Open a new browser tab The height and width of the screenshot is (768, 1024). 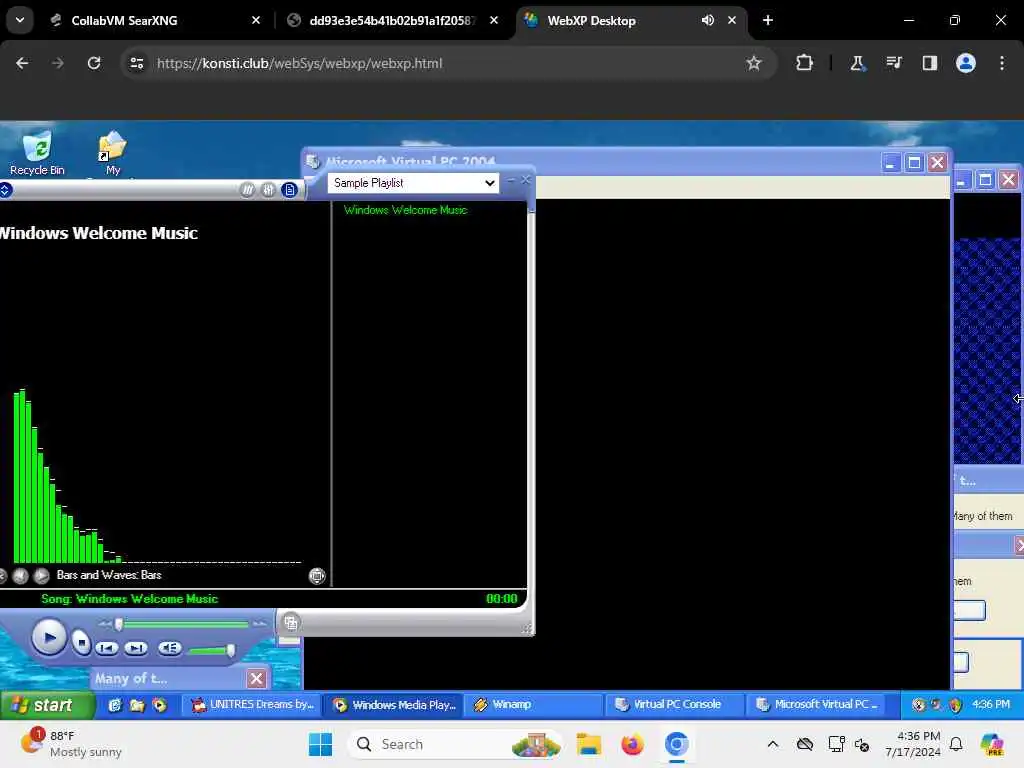point(768,20)
